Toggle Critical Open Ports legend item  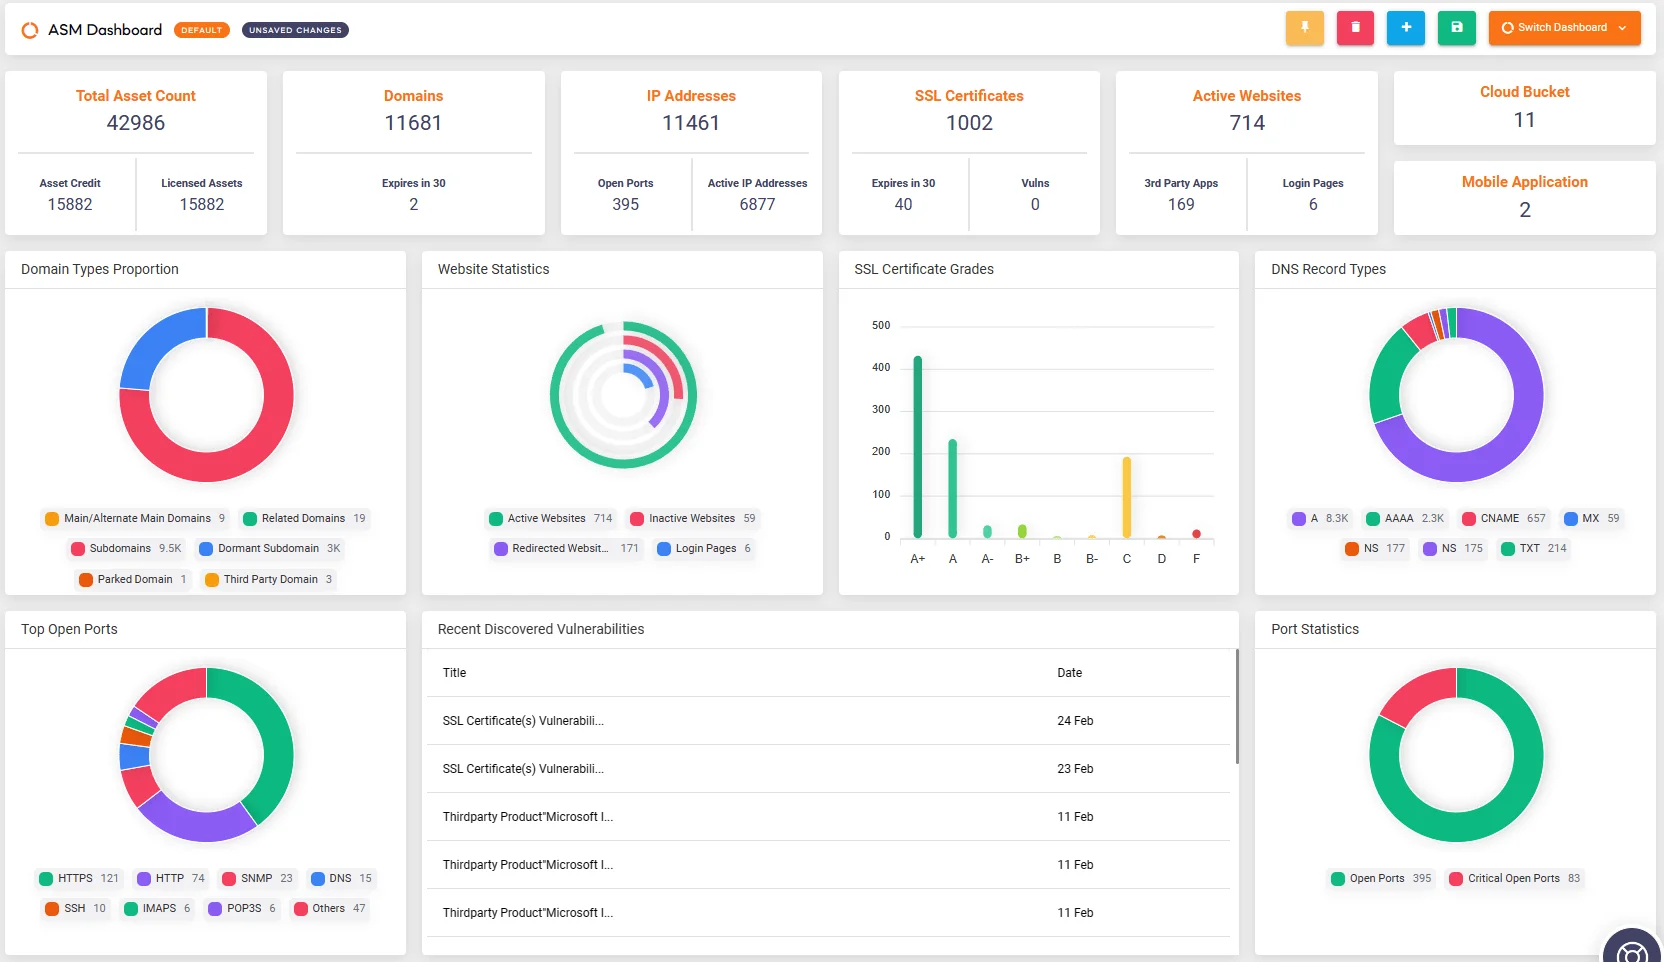[x=1514, y=878]
